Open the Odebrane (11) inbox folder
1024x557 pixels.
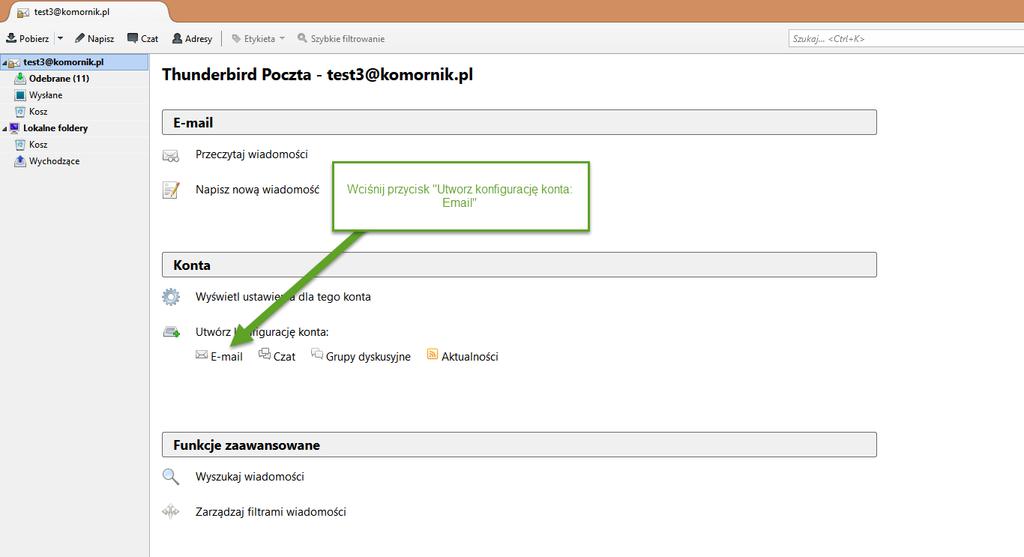(x=59, y=78)
